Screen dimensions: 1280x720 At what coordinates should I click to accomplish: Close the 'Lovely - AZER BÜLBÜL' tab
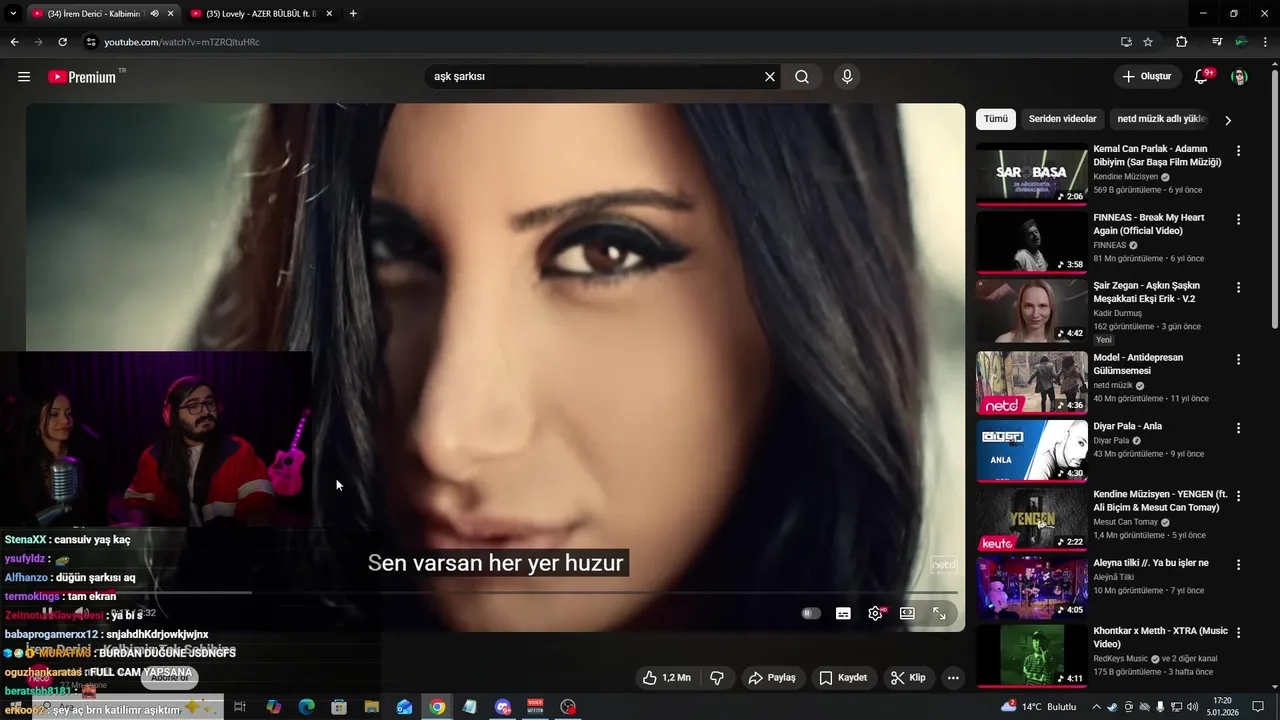coord(329,14)
